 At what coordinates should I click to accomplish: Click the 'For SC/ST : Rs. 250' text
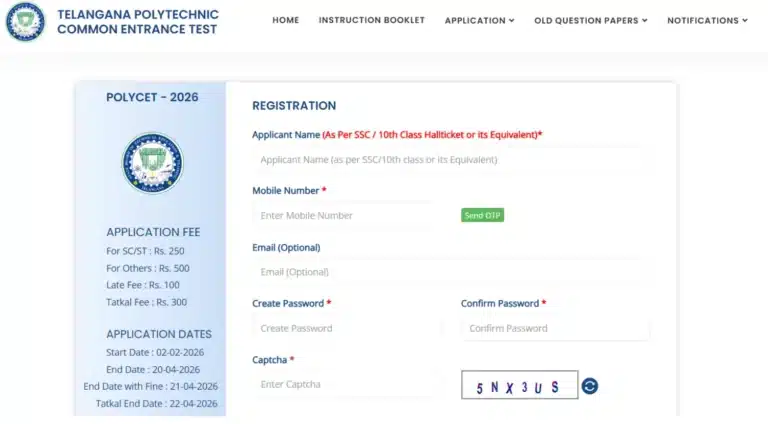(x=145, y=251)
